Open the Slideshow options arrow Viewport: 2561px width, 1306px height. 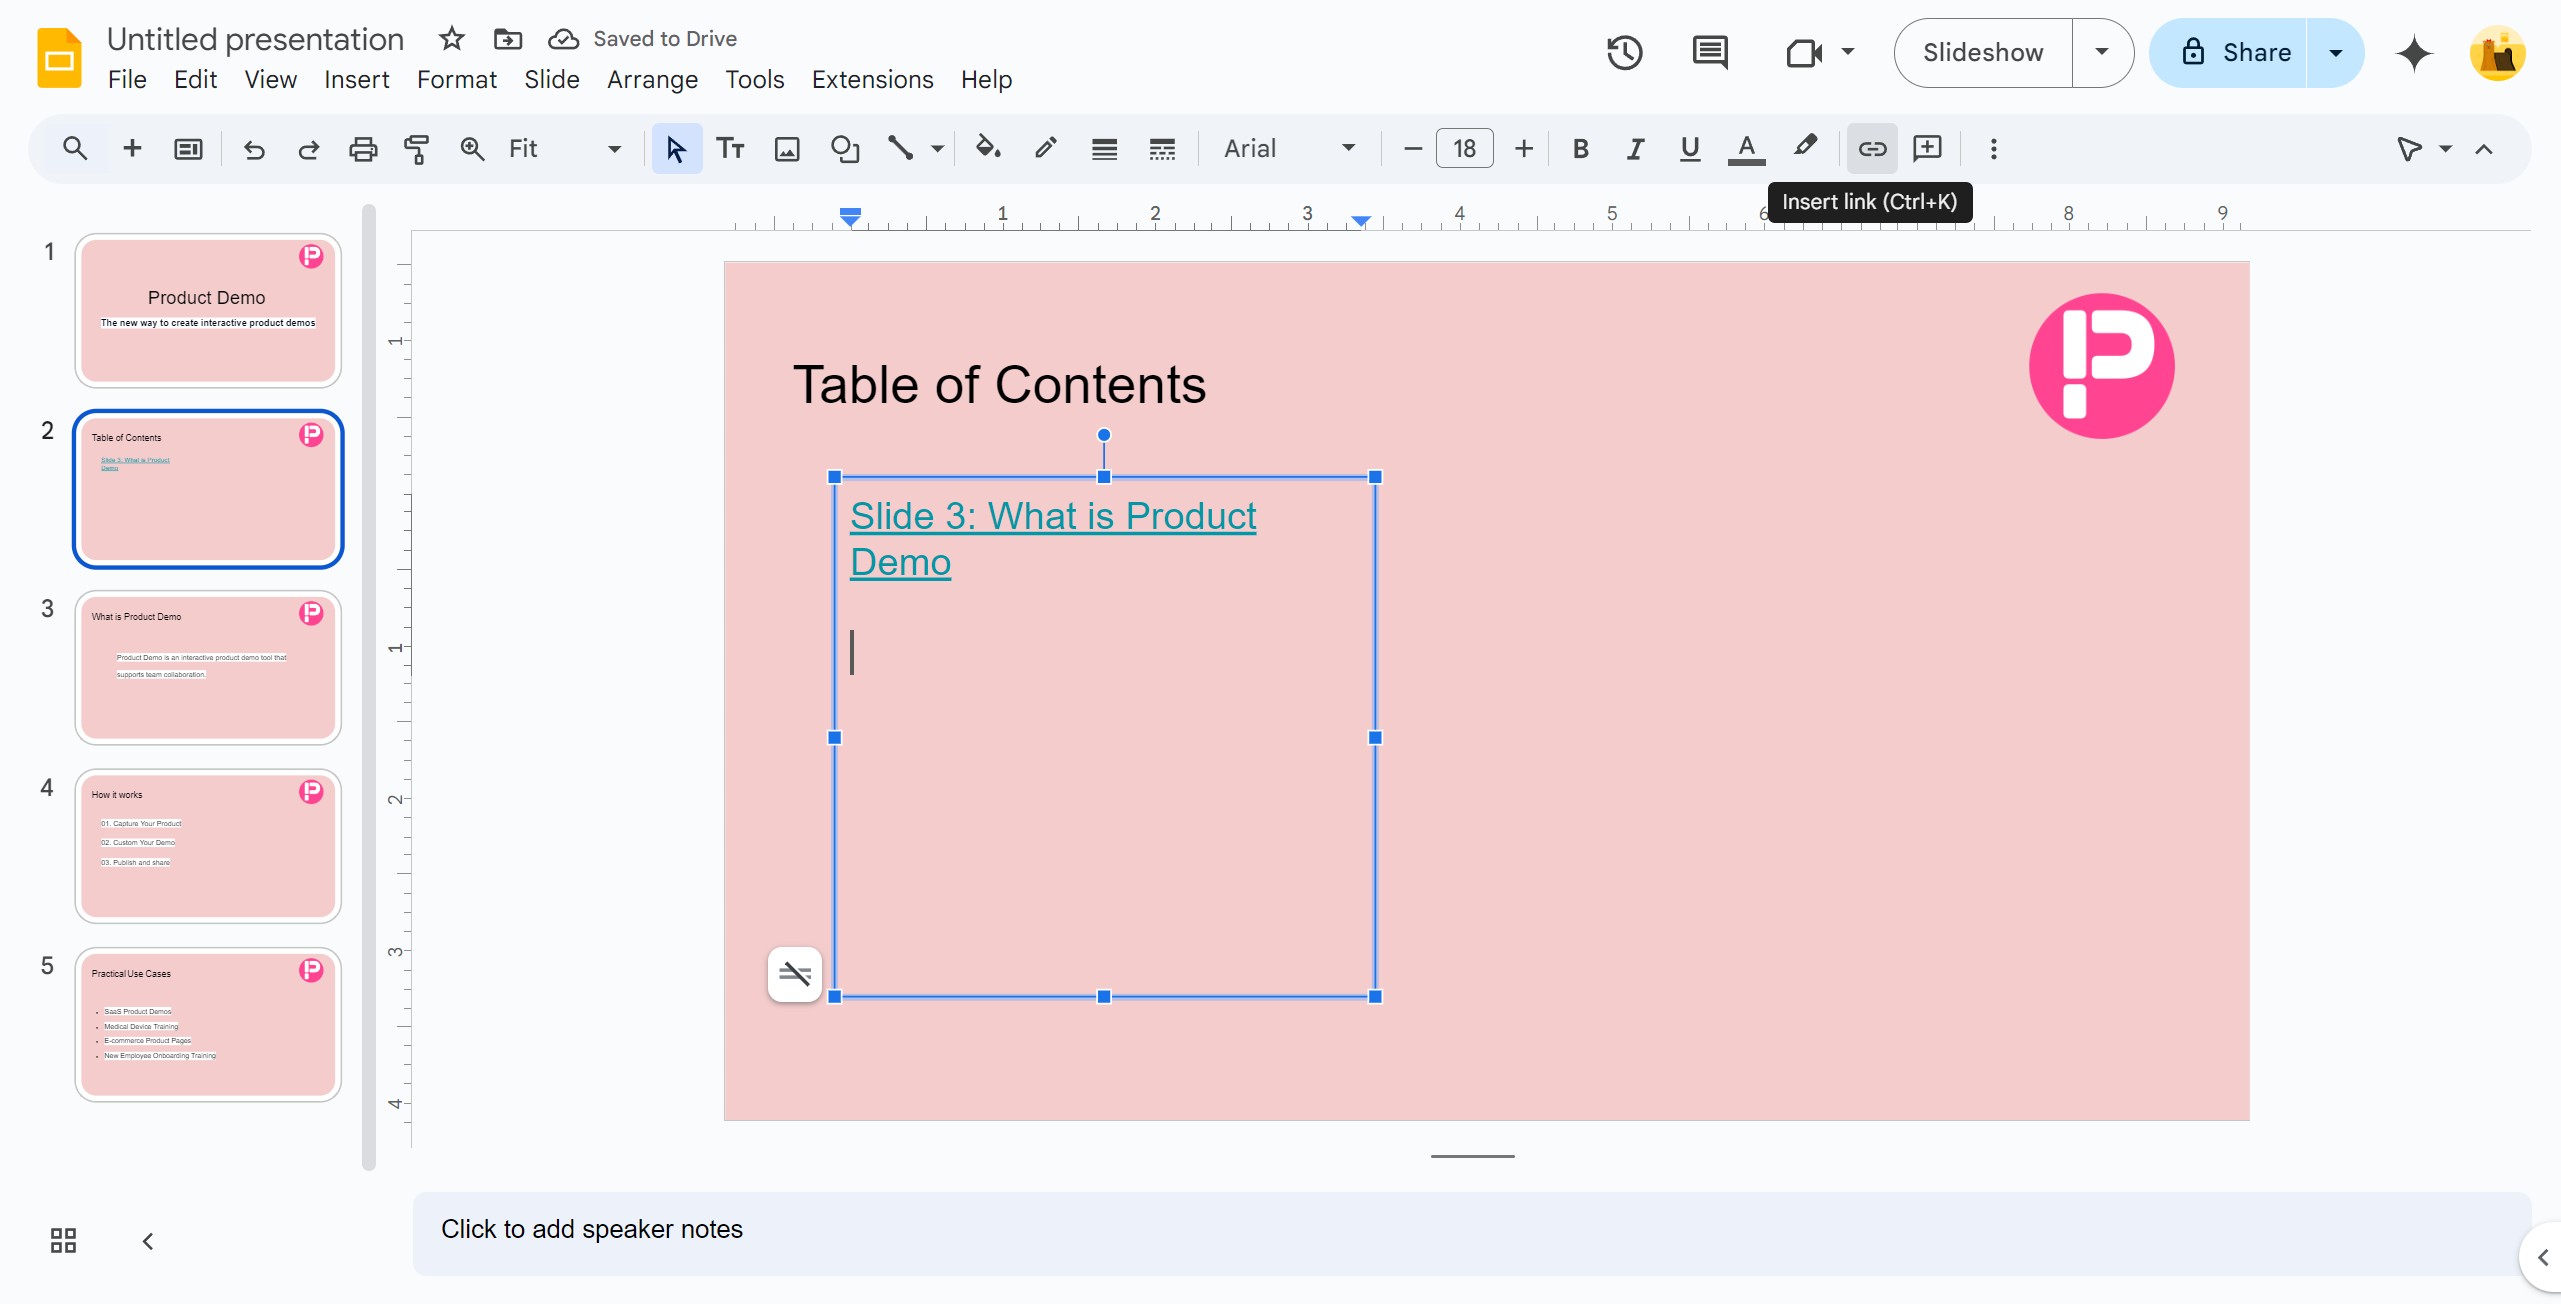tap(2102, 53)
